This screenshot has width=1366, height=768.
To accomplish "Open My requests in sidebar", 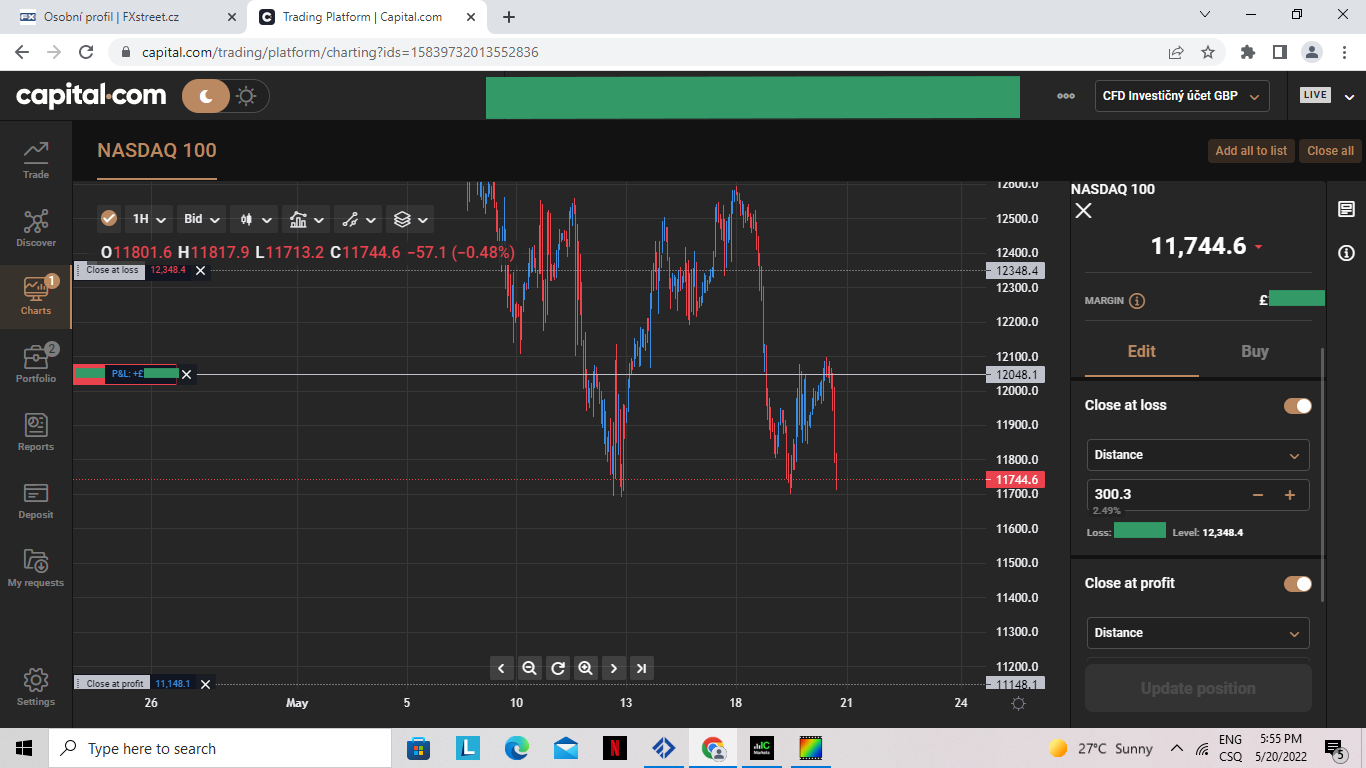I will tap(36, 569).
